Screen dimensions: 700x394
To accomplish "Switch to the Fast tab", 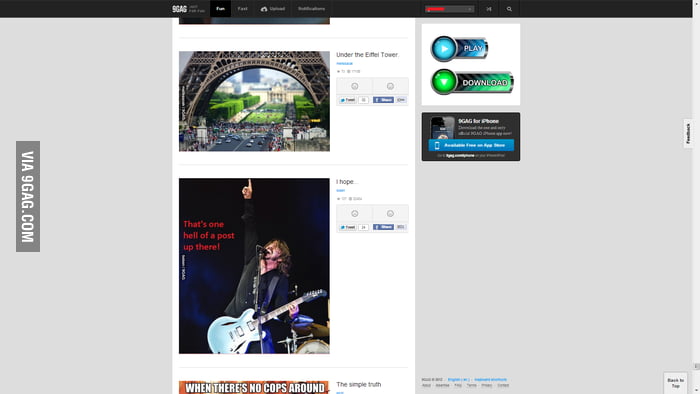I will (x=242, y=8).
